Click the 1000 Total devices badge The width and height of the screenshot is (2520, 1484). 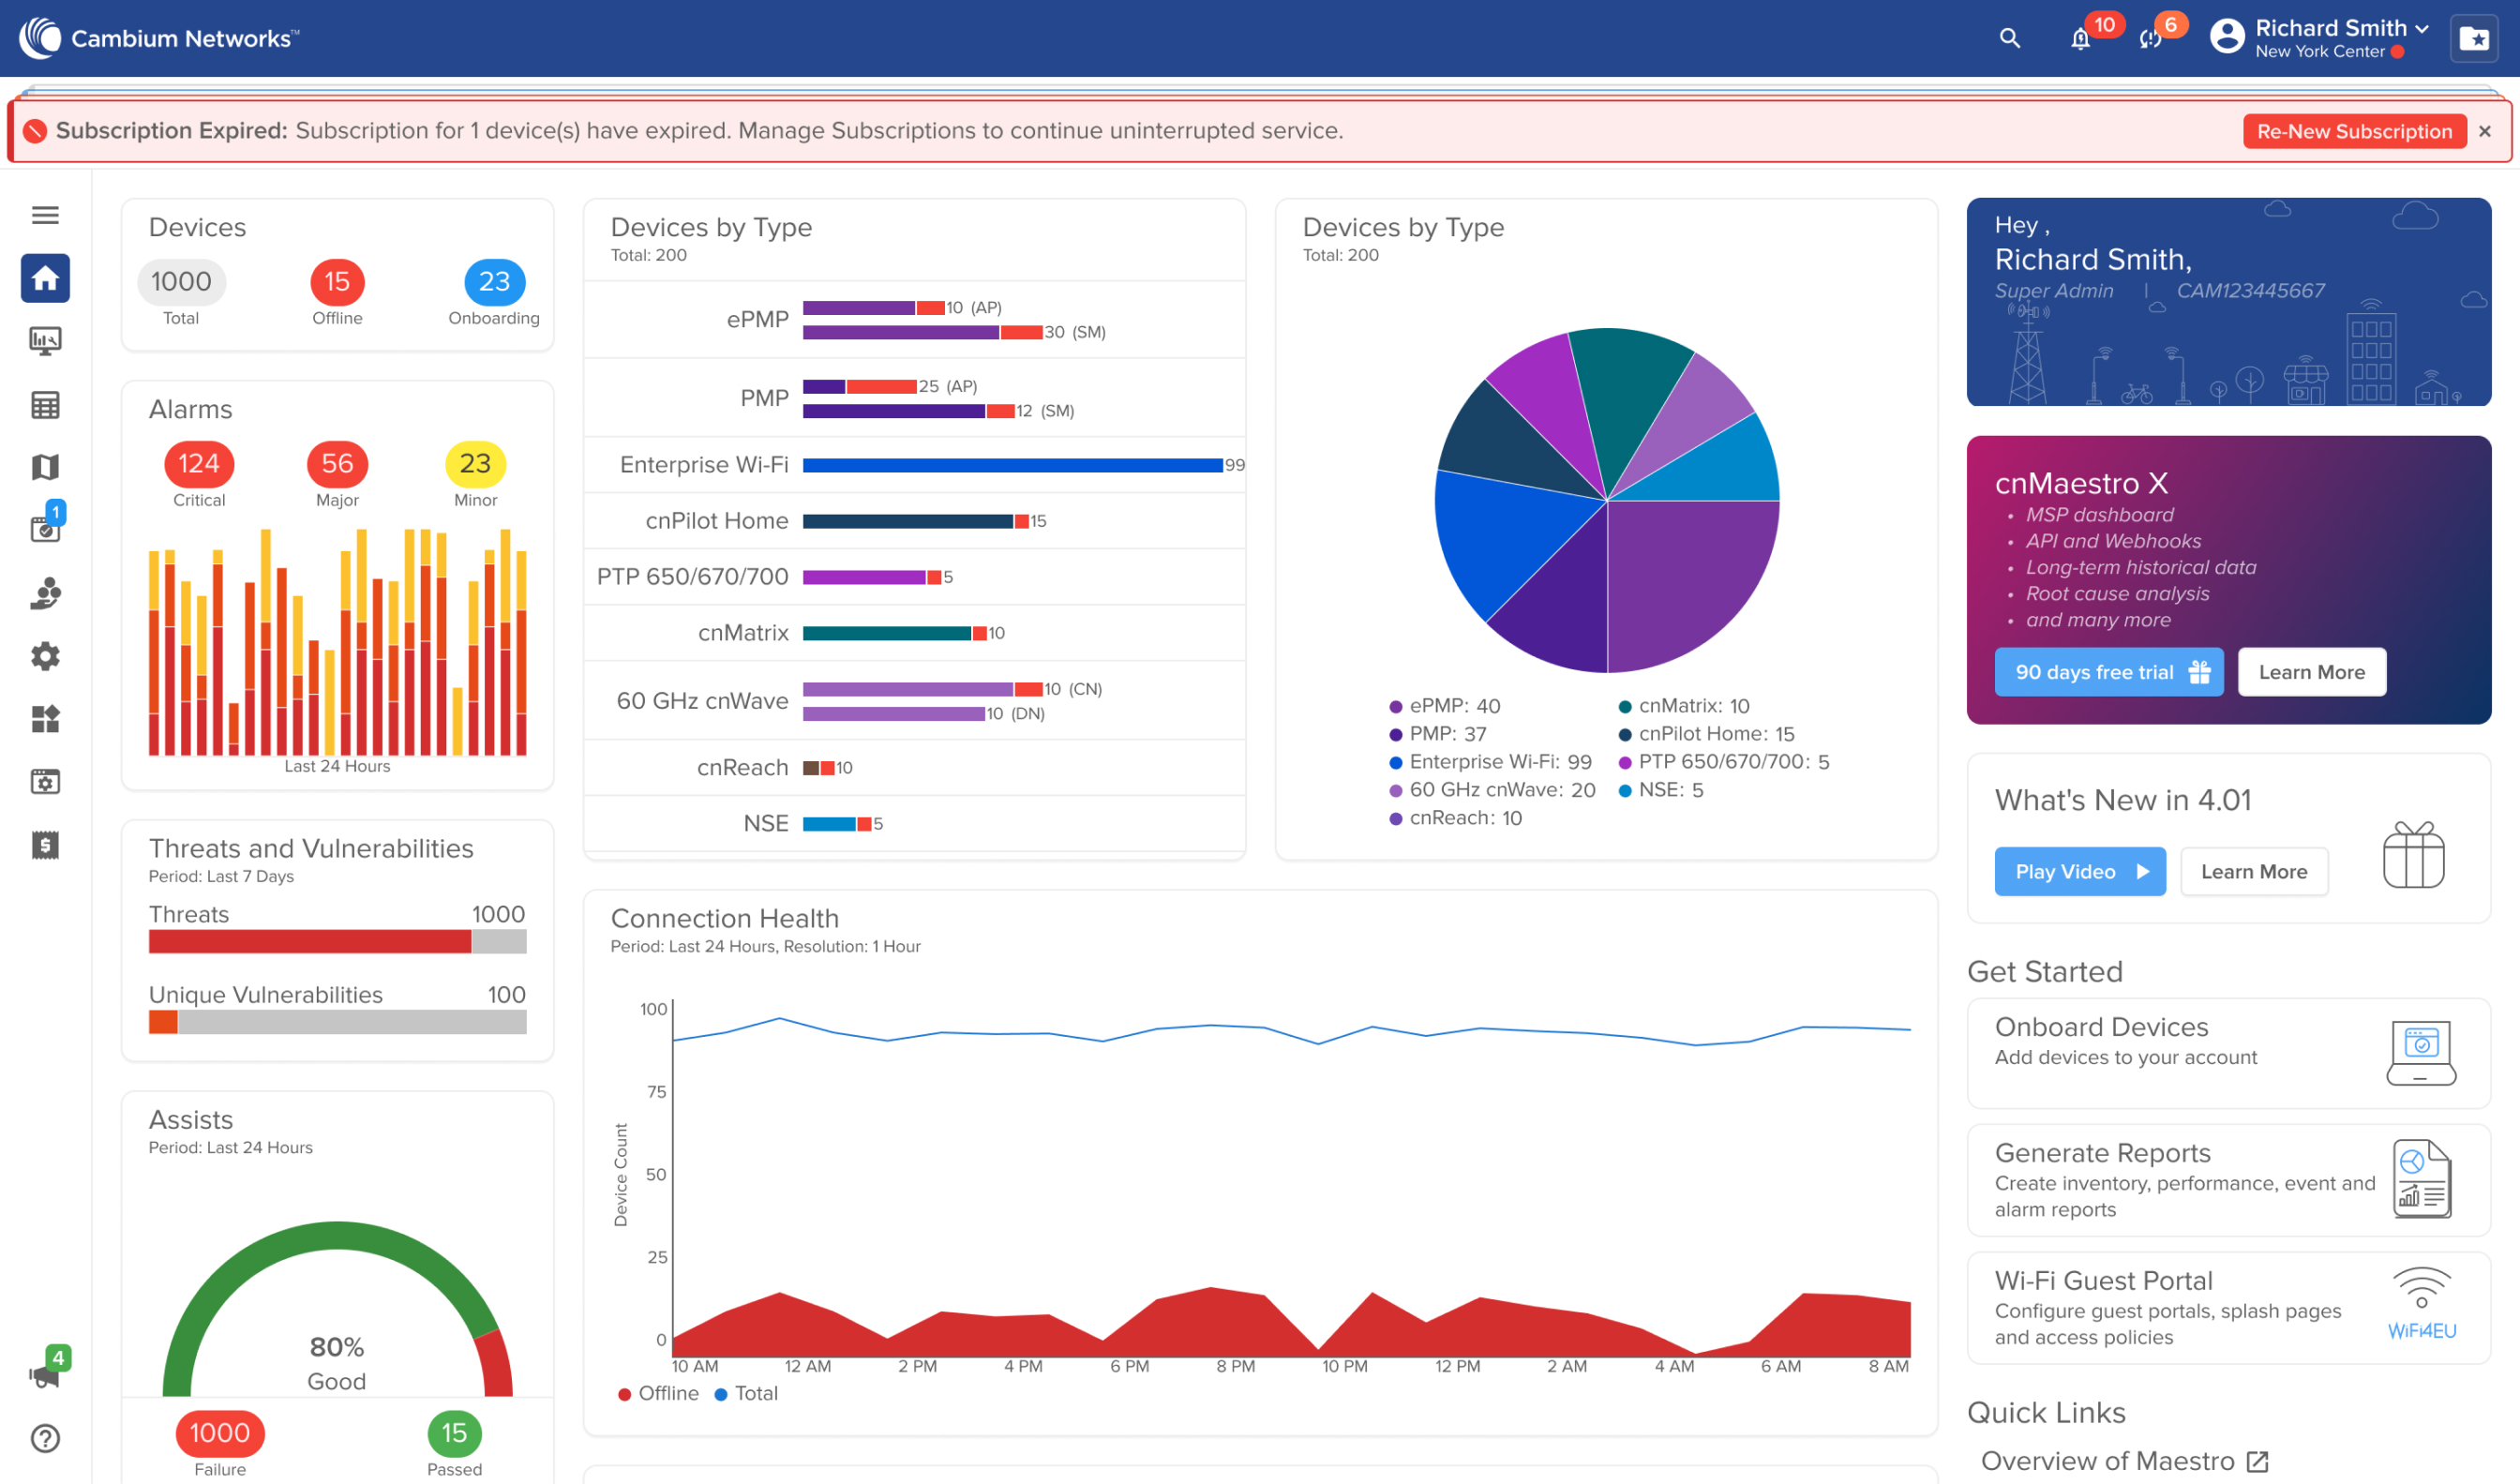pos(181,282)
